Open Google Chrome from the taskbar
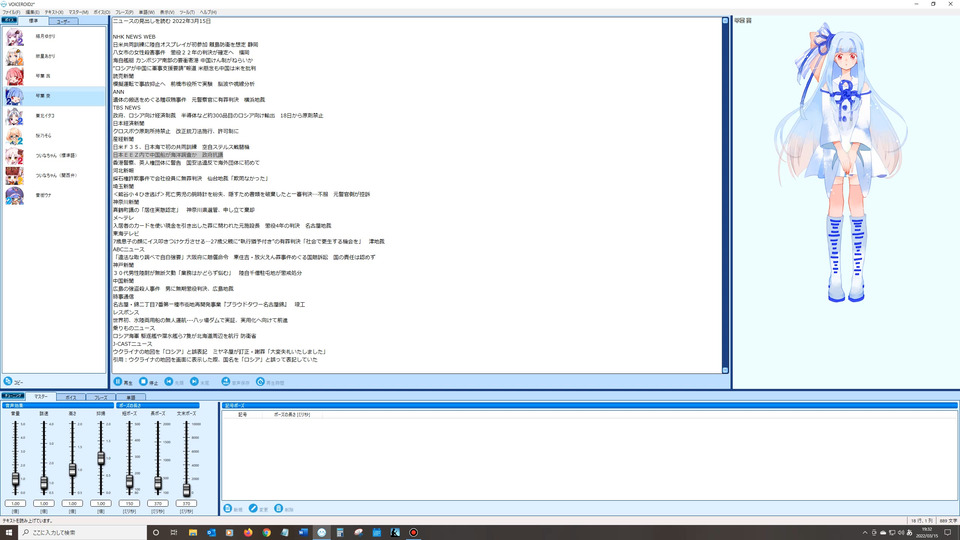The image size is (960, 540). (x=266, y=532)
